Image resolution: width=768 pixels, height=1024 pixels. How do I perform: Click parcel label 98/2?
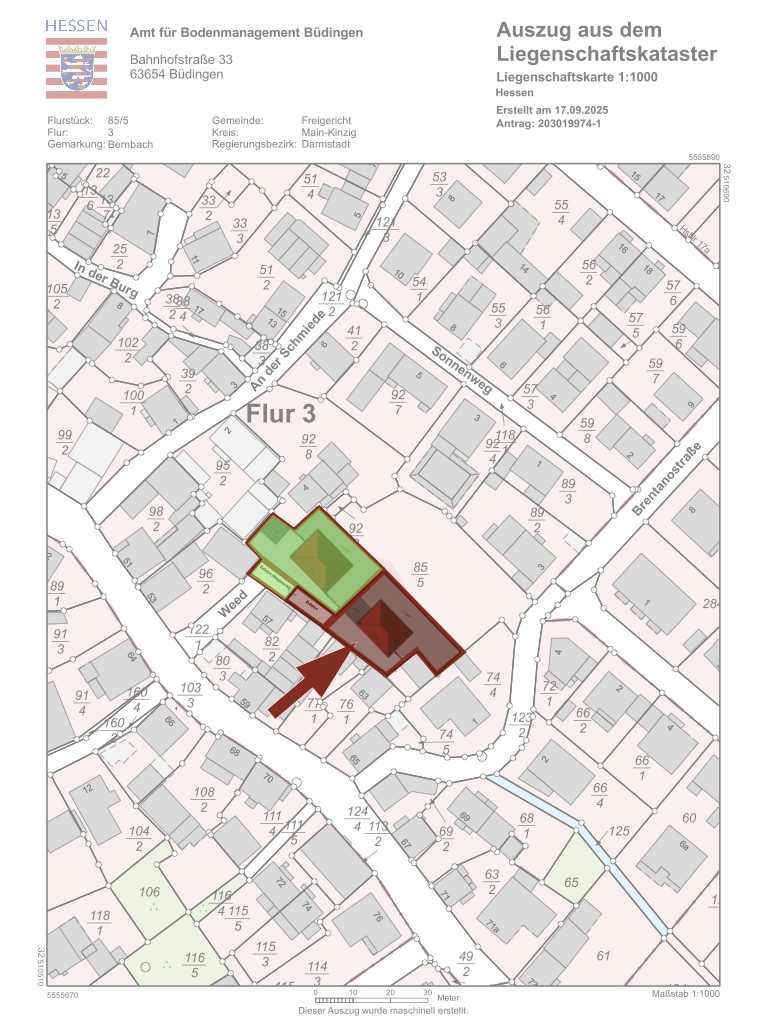pos(156,519)
